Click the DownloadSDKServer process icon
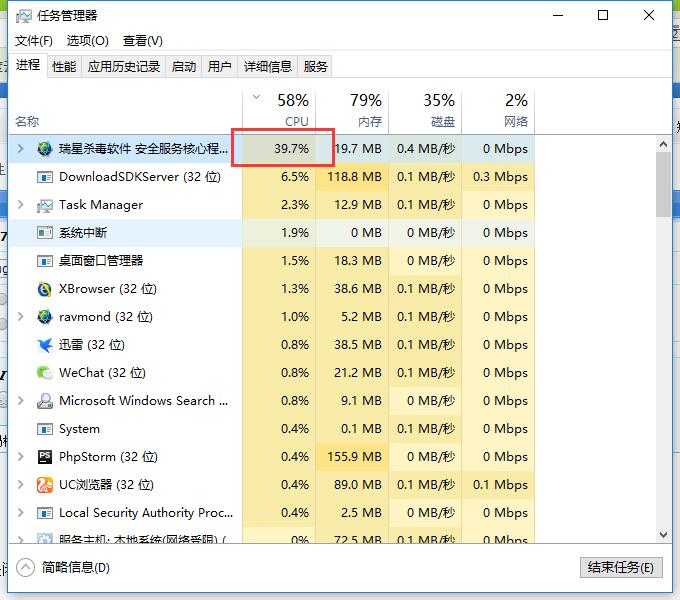The height and width of the screenshot is (600, 680). click(45, 177)
